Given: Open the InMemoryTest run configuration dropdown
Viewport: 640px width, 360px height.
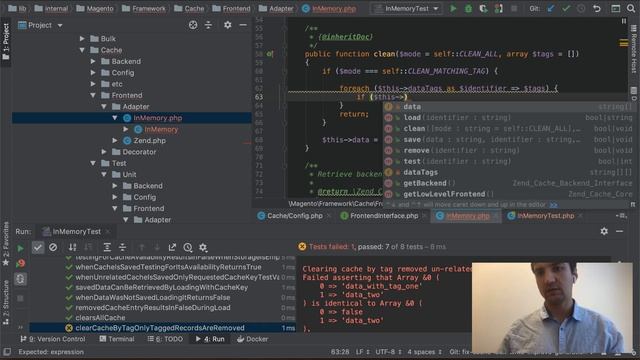Looking at the screenshot, I should [x=407, y=8].
